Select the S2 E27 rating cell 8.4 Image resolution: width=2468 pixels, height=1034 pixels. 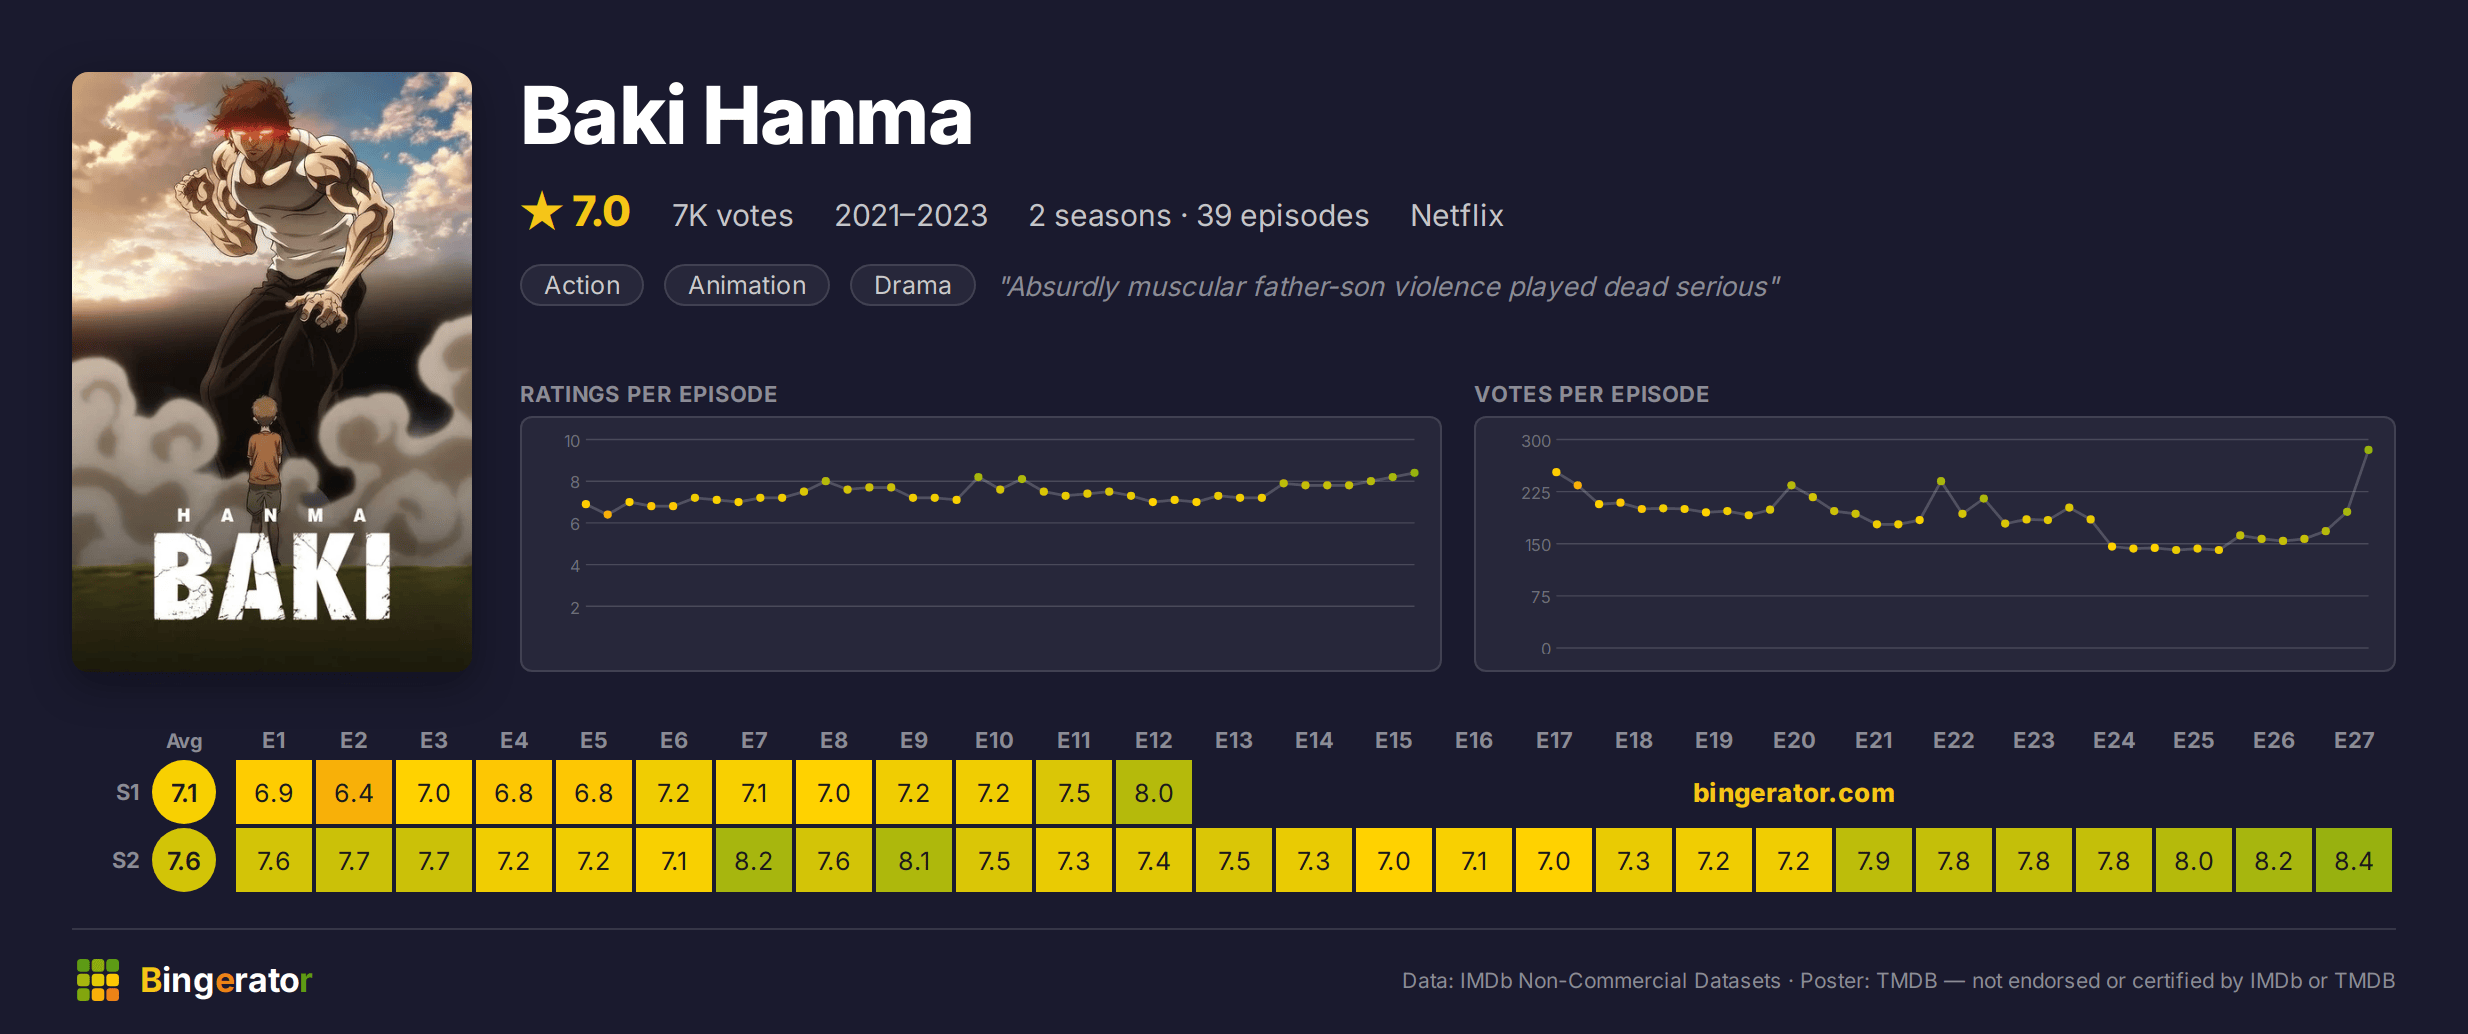click(2354, 861)
